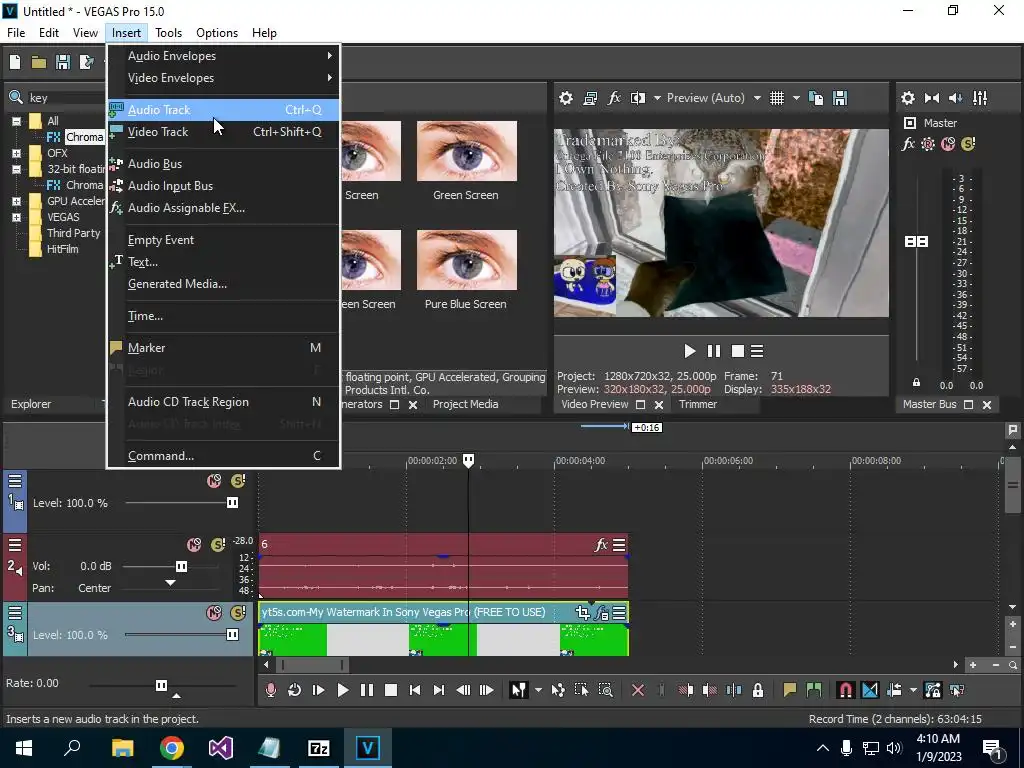This screenshot has height=768, width=1024.
Task: Save preview snapshot to file icon
Action: pyautogui.click(x=840, y=98)
